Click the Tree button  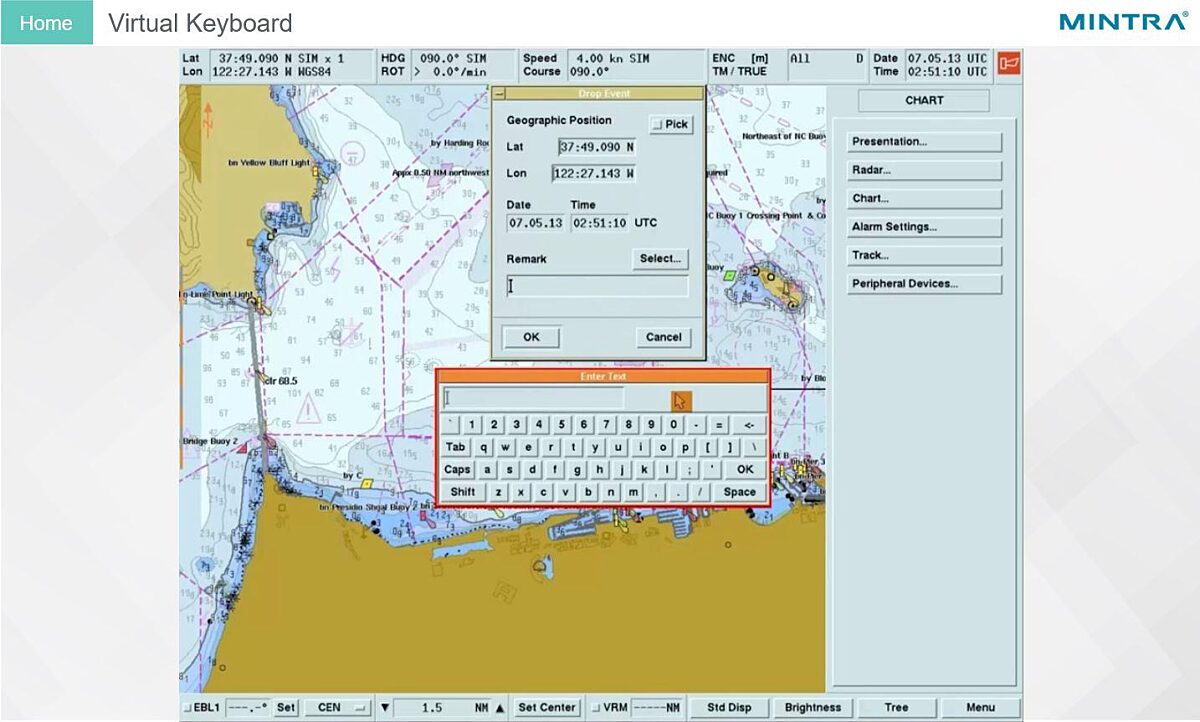[896, 707]
